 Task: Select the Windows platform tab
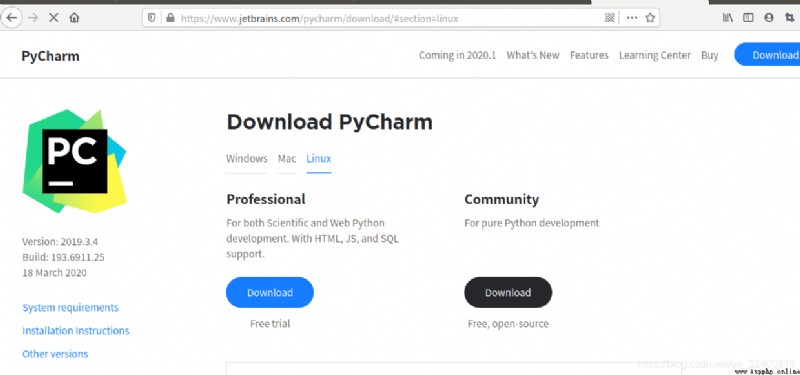[247, 159]
